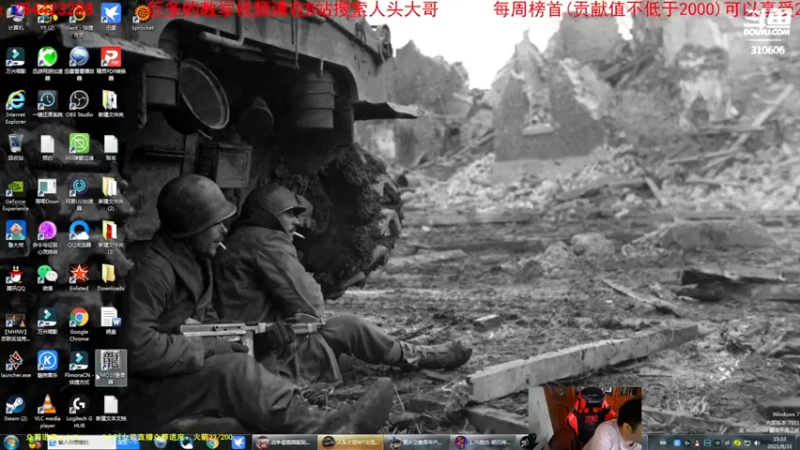Switch to the purple-icon taskbar window
The height and width of the screenshot is (450, 800).
point(483,442)
